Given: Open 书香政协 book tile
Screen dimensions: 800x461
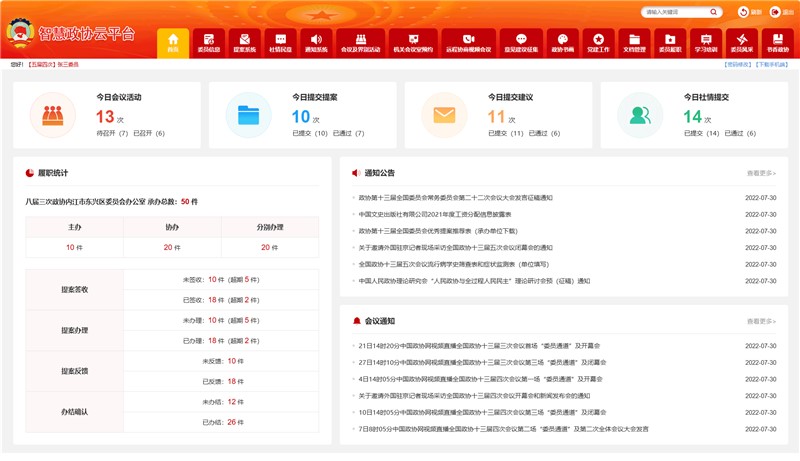Looking at the screenshot, I should pyautogui.click(x=778, y=43).
